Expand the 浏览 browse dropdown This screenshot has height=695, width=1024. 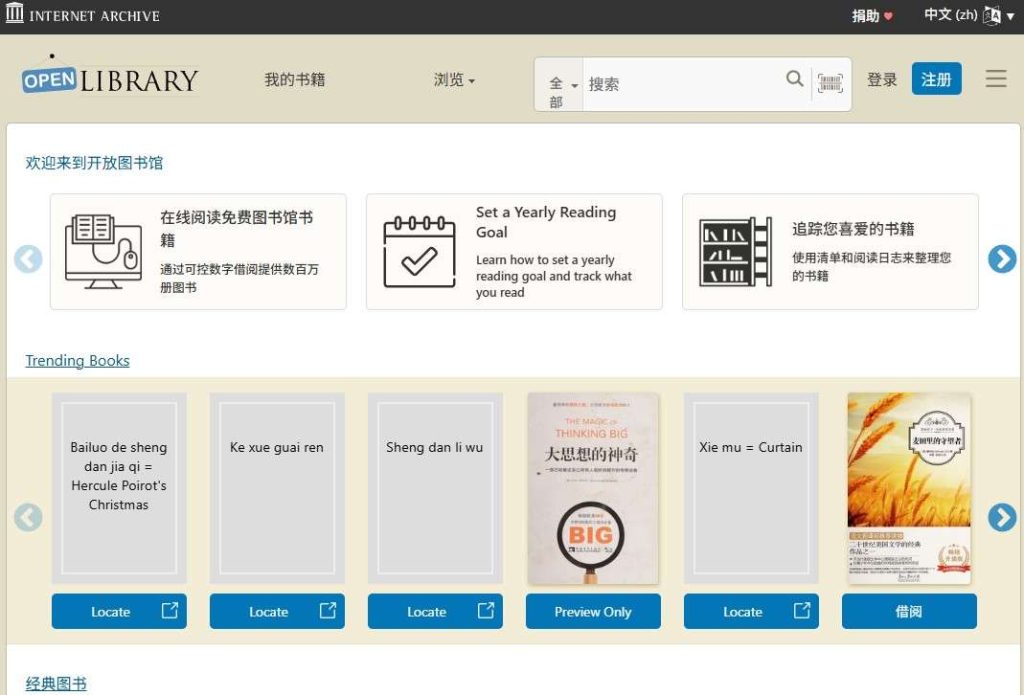point(454,80)
